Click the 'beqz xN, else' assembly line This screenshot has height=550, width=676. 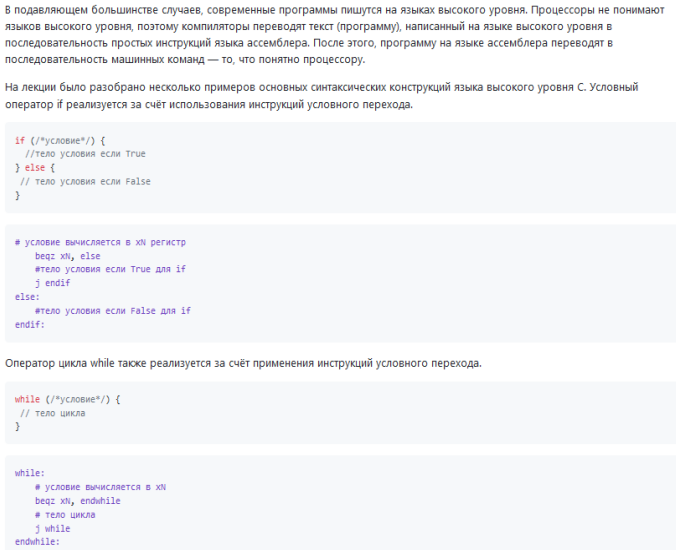click(68, 256)
